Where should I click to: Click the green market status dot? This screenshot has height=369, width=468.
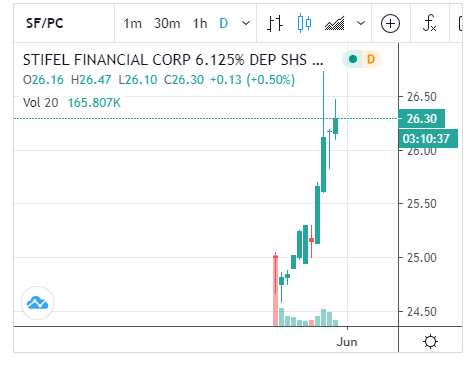pos(353,59)
